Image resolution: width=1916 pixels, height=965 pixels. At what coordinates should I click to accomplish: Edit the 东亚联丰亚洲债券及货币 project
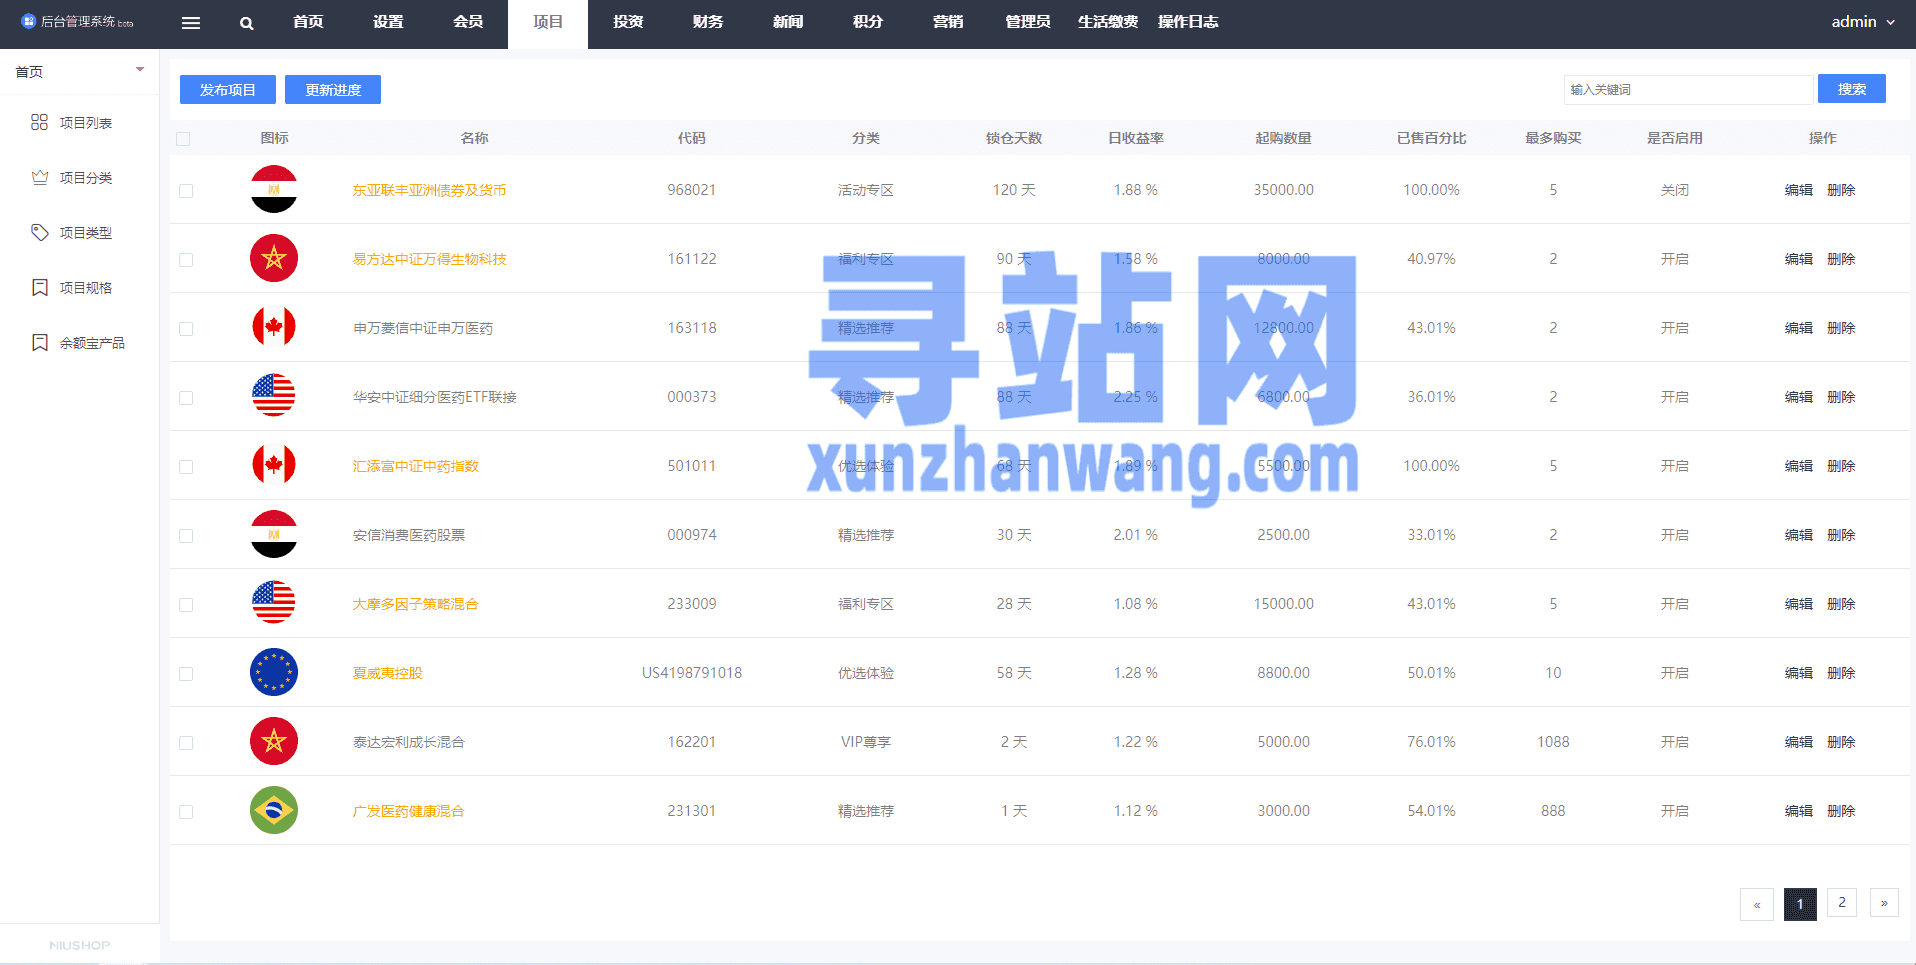pyautogui.click(x=1799, y=190)
